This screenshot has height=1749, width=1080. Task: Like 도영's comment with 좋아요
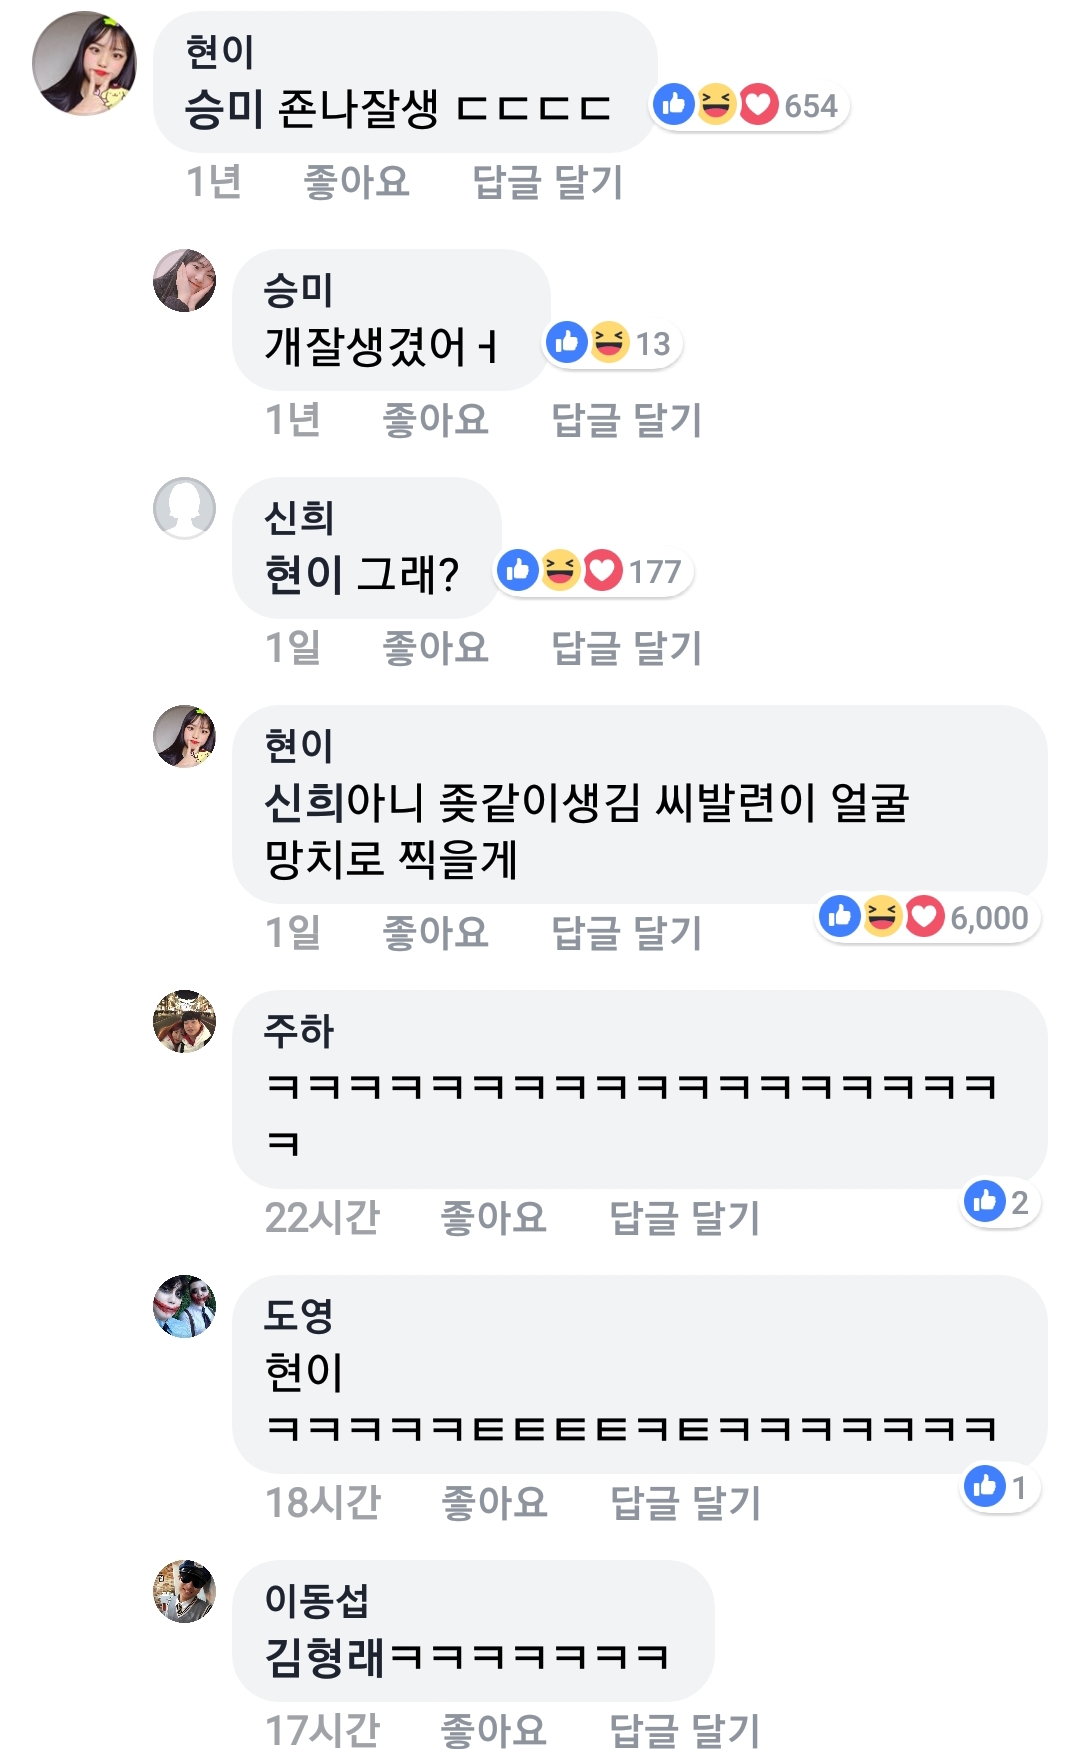[x=494, y=1502]
